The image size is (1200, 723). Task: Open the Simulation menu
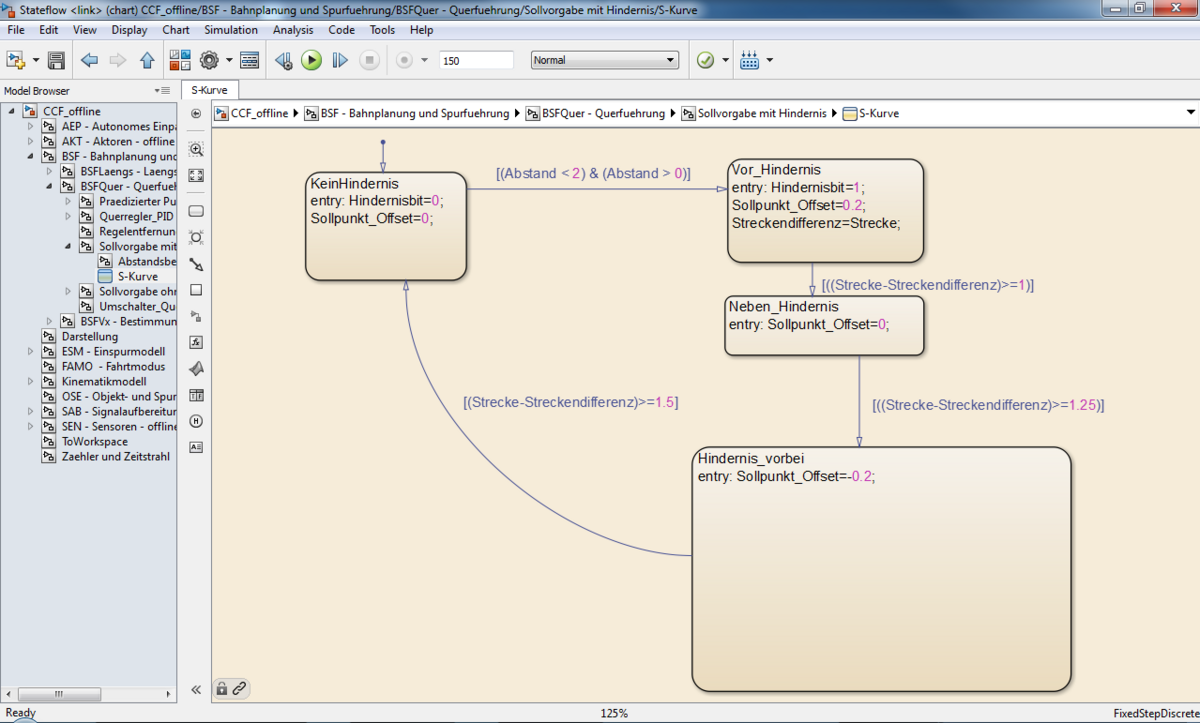pyautogui.click(x=231, y=30)
